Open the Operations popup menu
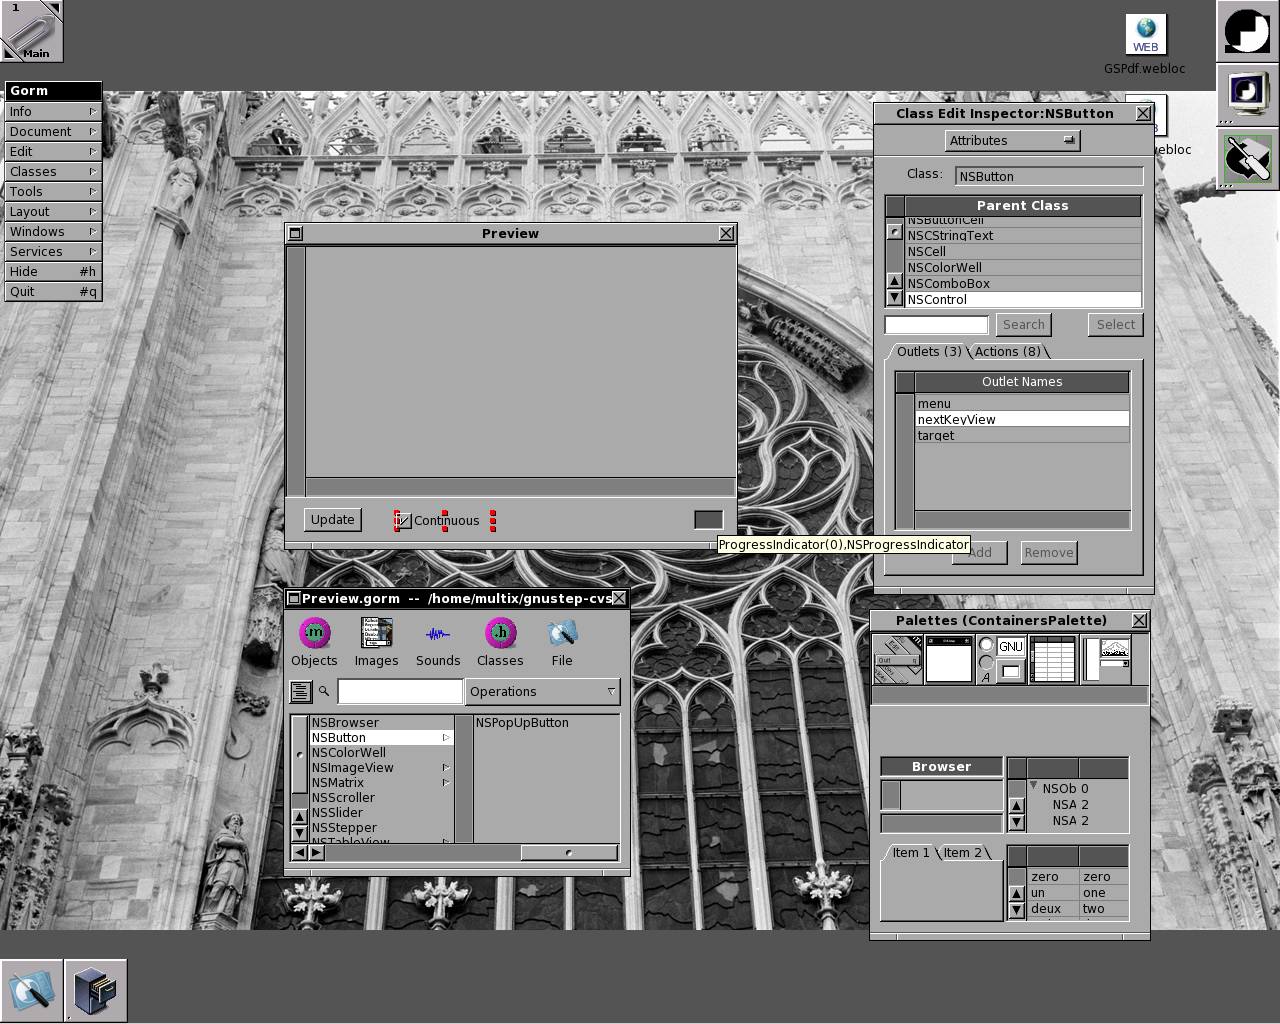 tap(542, 692)
